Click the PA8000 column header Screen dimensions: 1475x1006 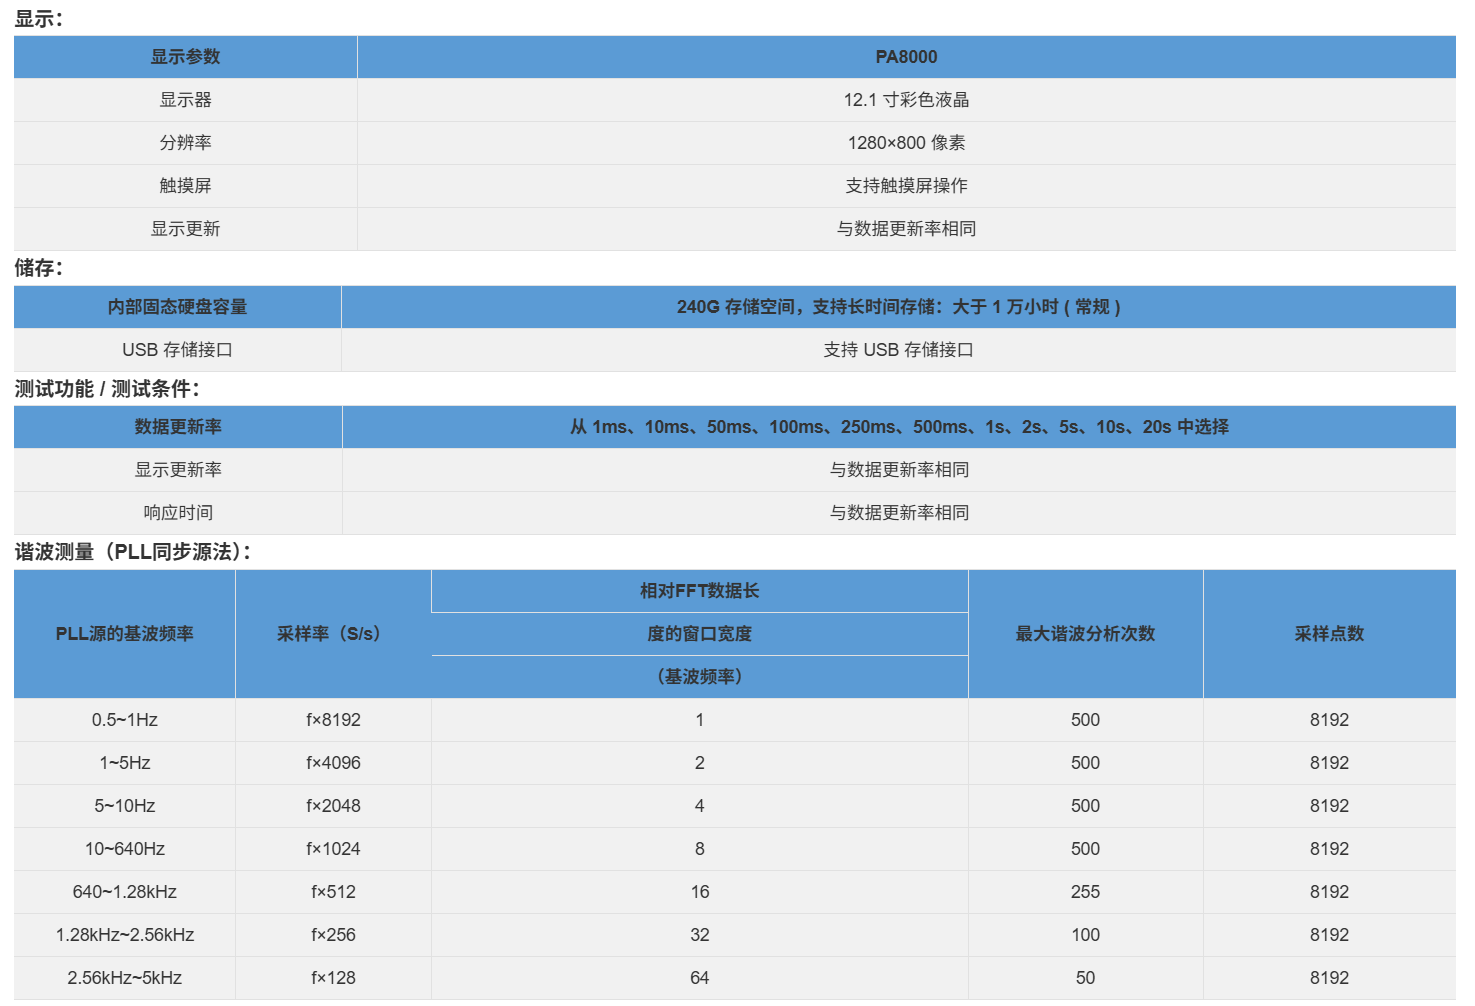[906, 57]
